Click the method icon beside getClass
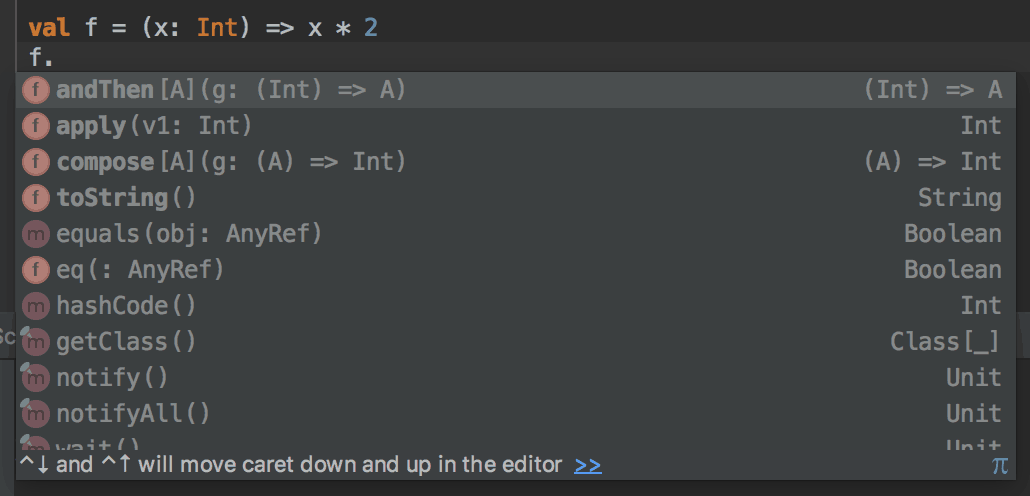1030x496 pixels. (x=36, y=342)
